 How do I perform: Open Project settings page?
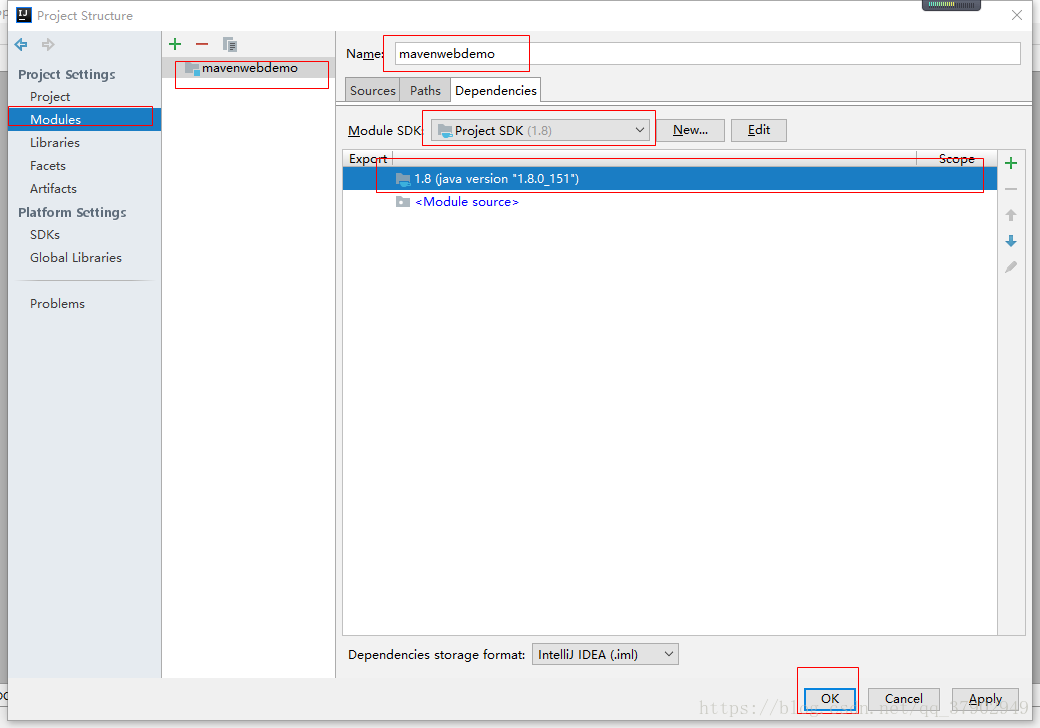click(50, 97)
